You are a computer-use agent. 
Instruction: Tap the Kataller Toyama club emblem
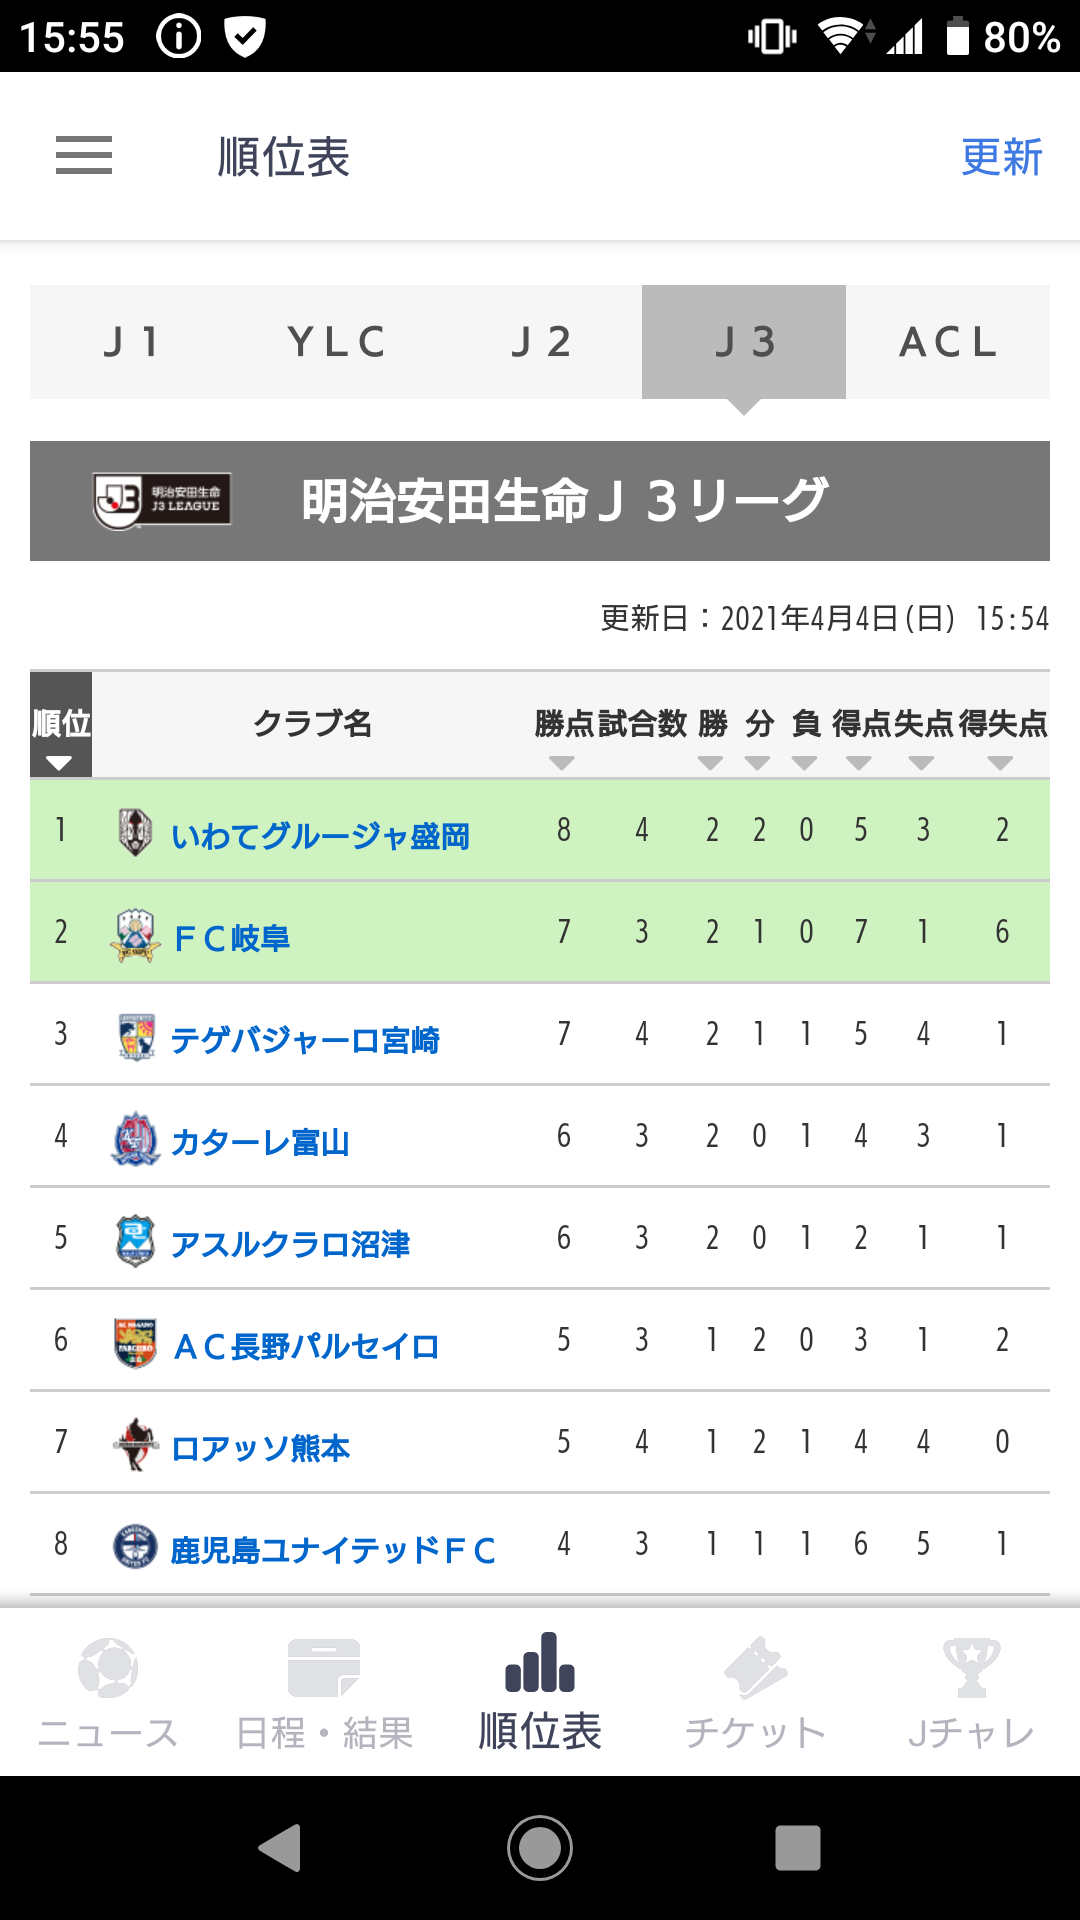coord(135,1139)
